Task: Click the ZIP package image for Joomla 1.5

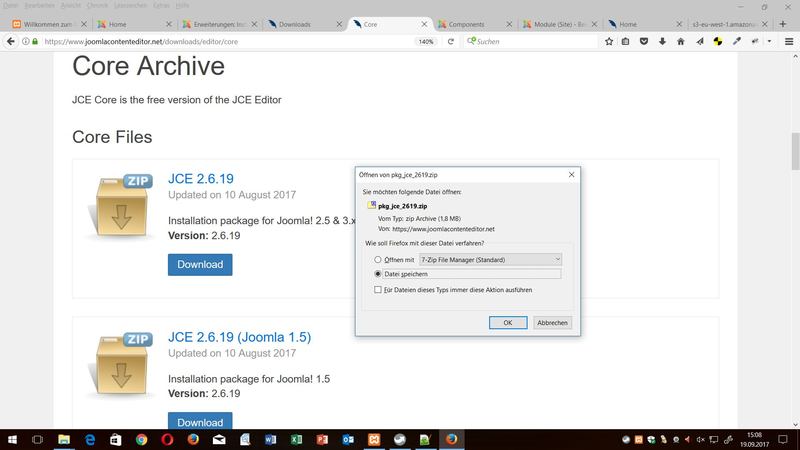Action: pyautogui.click(x=121, y=365)
